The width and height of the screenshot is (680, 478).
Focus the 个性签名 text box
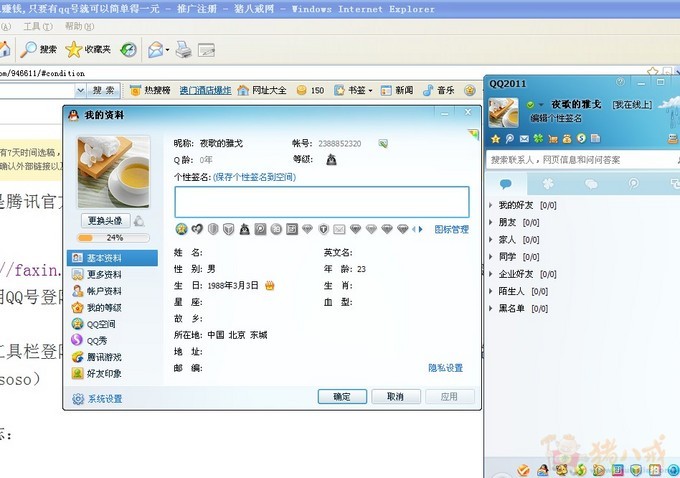point(322,202)
